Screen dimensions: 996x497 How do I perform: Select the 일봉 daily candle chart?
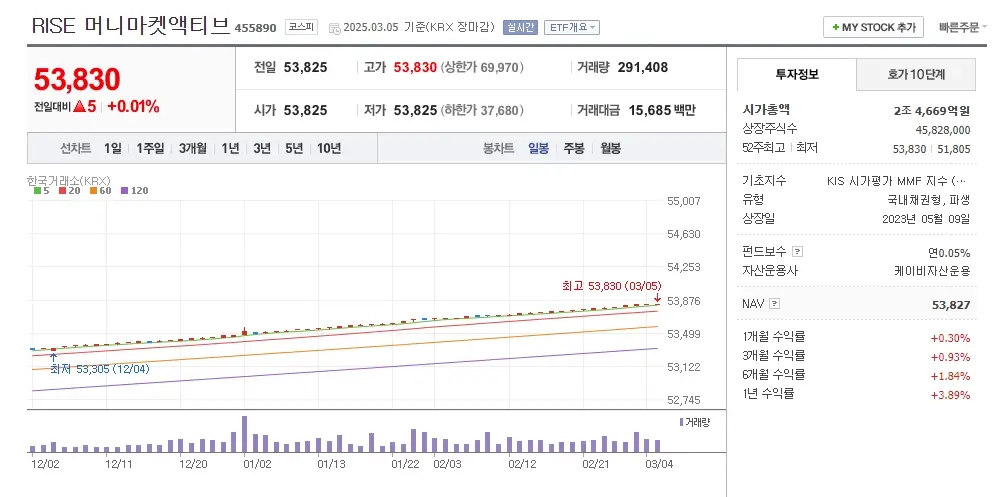538,148
